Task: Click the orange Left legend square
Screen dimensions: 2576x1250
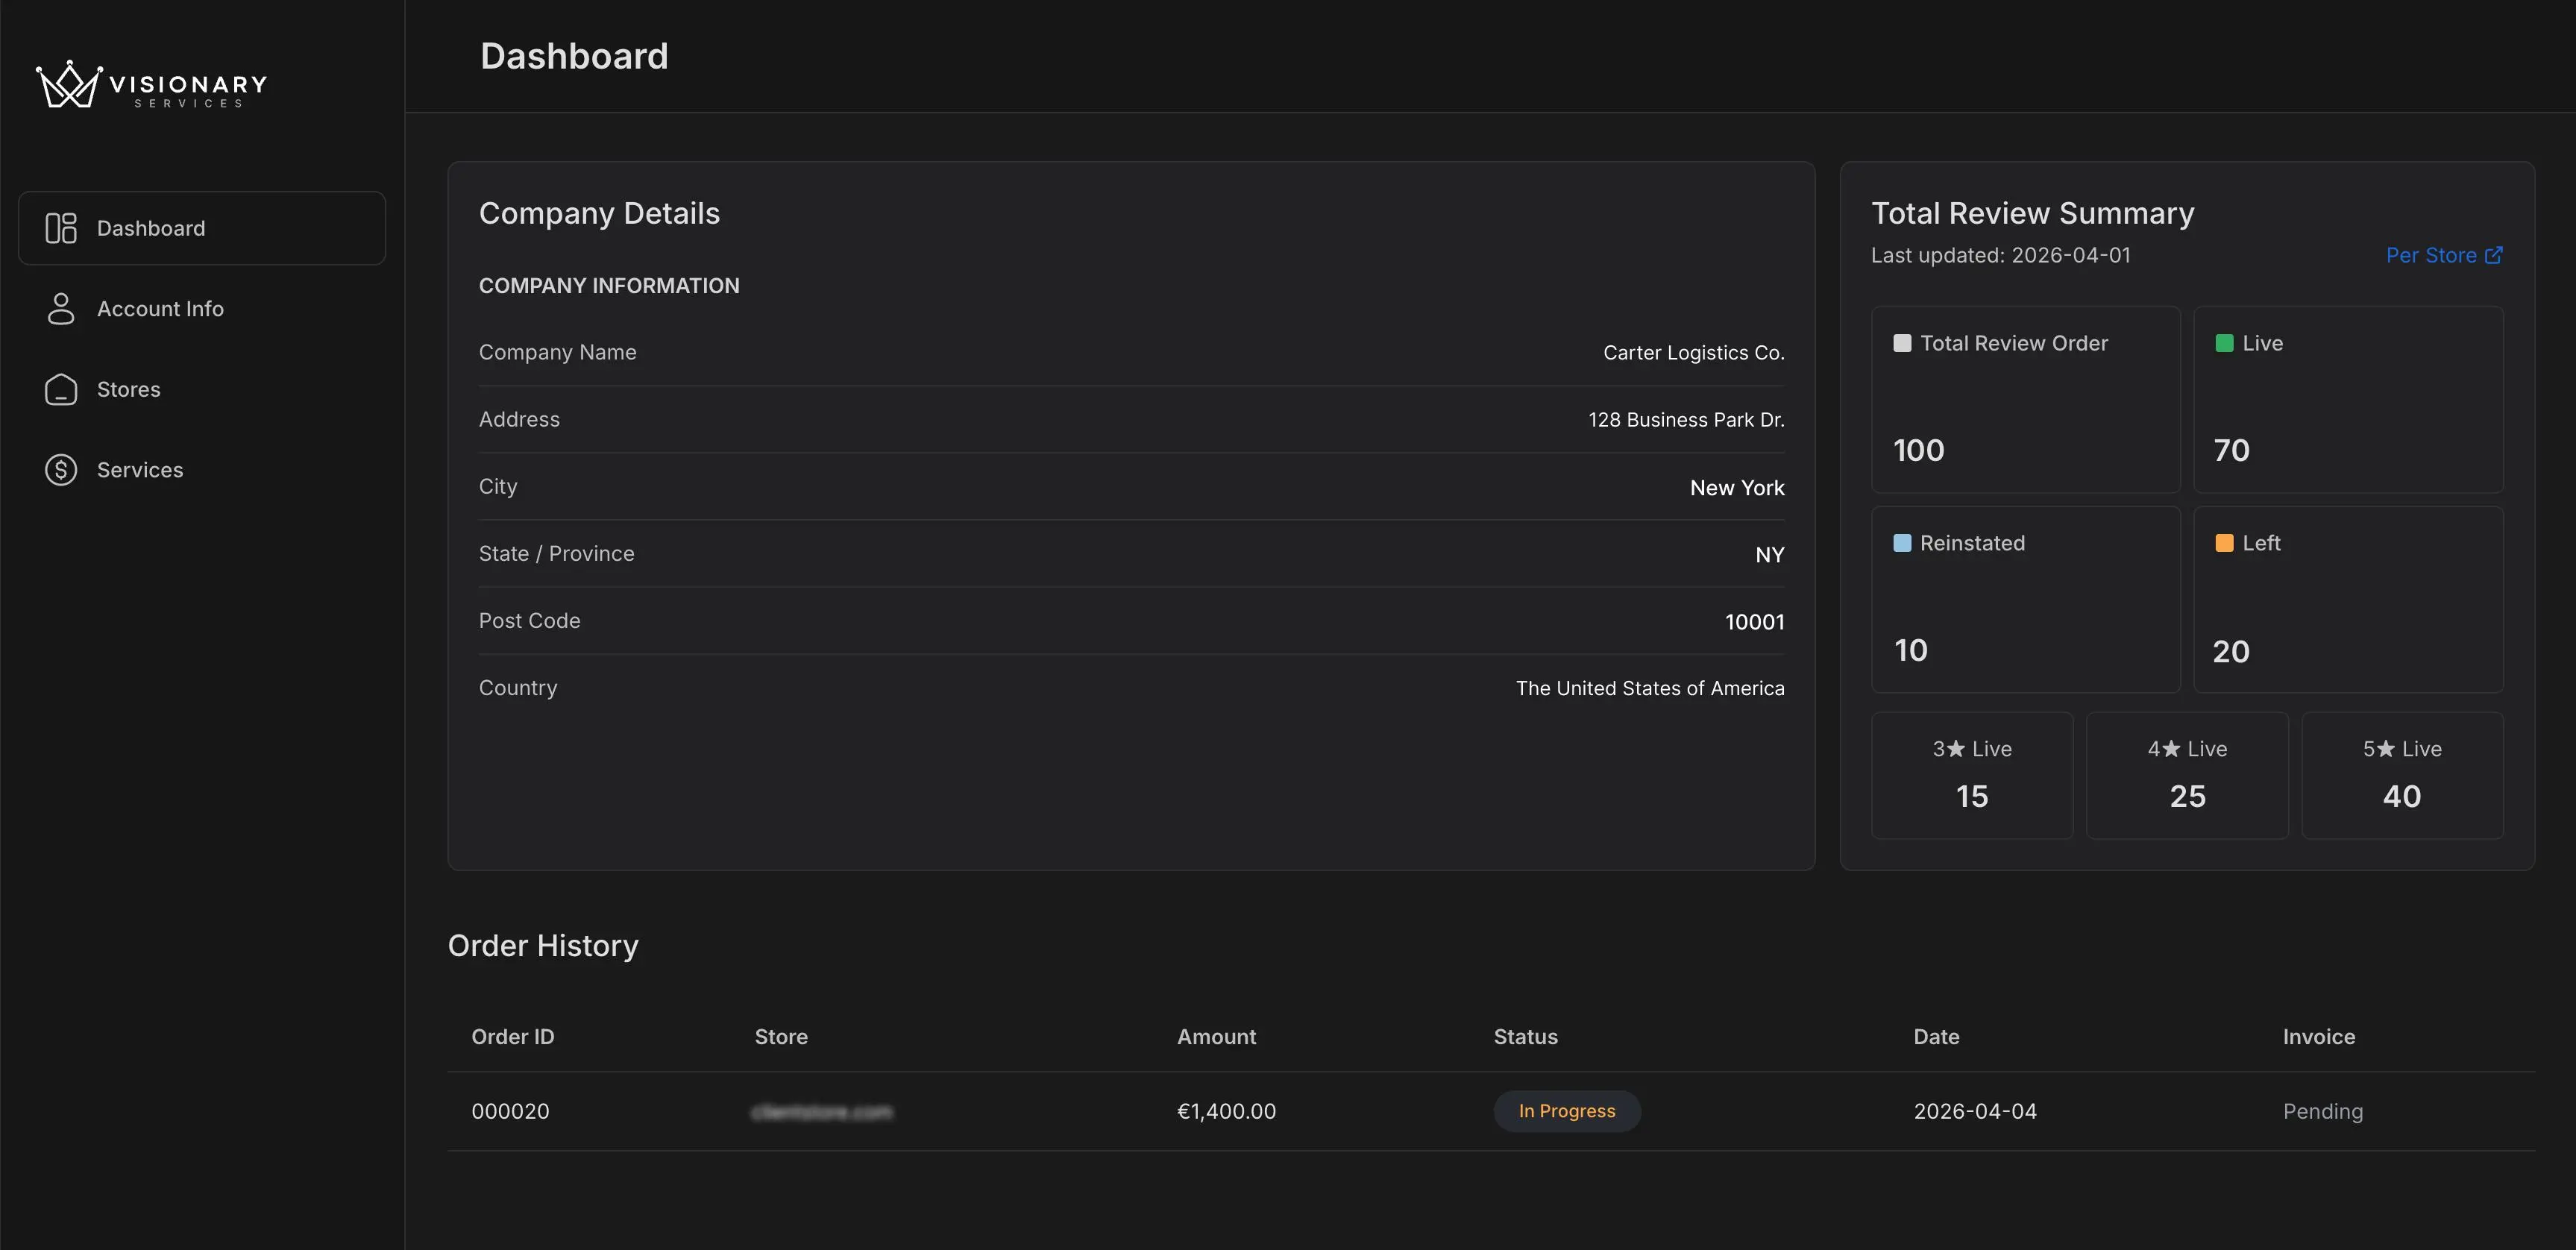Action: pos(2225,543)
